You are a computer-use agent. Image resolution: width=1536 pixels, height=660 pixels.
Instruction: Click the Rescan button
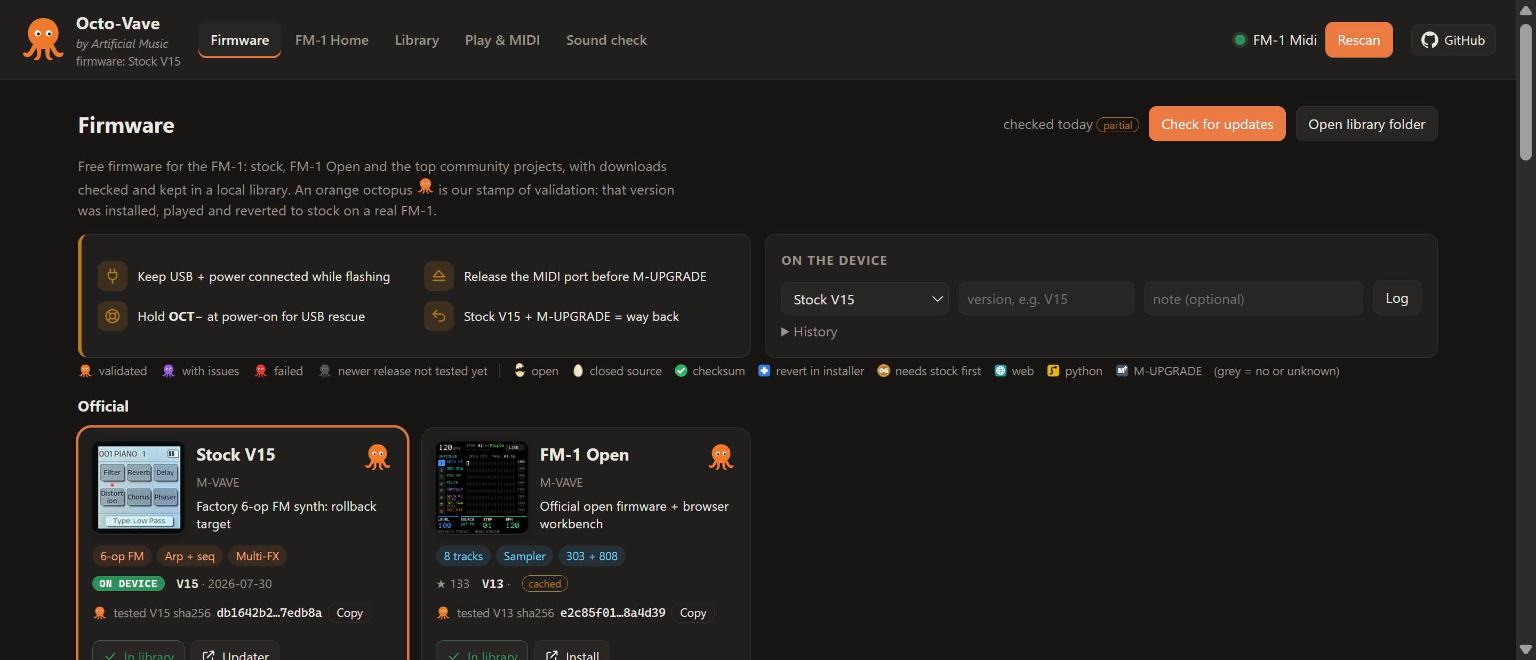[x=1358, y=40]
